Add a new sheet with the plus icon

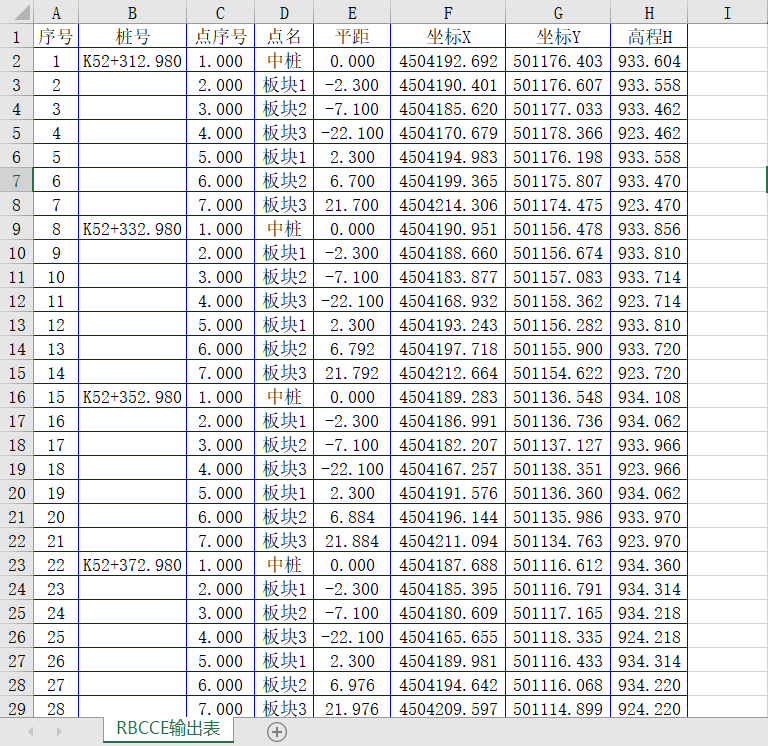pos(277,731)
